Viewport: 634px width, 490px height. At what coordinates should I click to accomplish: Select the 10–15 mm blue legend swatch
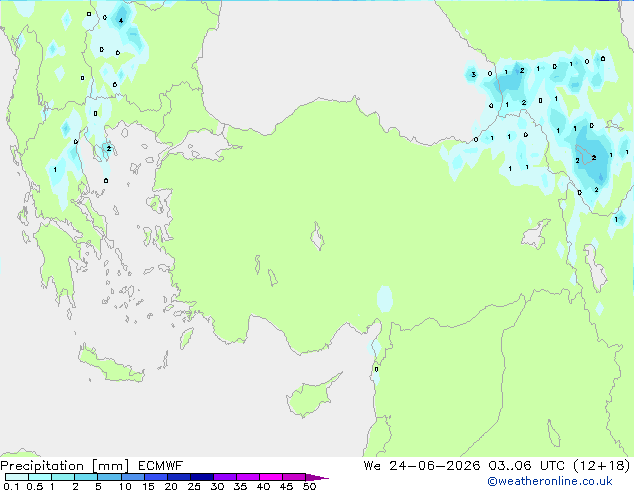pos(132,477)
